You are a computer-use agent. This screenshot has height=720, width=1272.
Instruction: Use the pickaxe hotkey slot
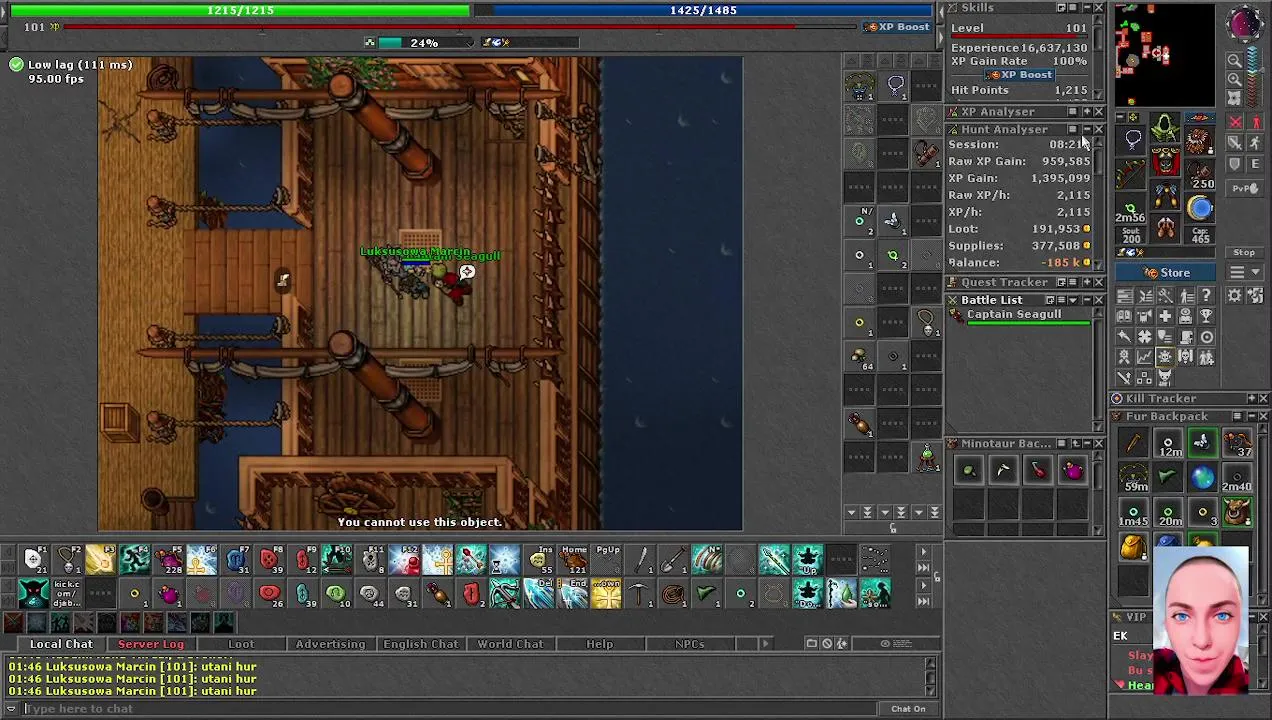tap(640, 595)
